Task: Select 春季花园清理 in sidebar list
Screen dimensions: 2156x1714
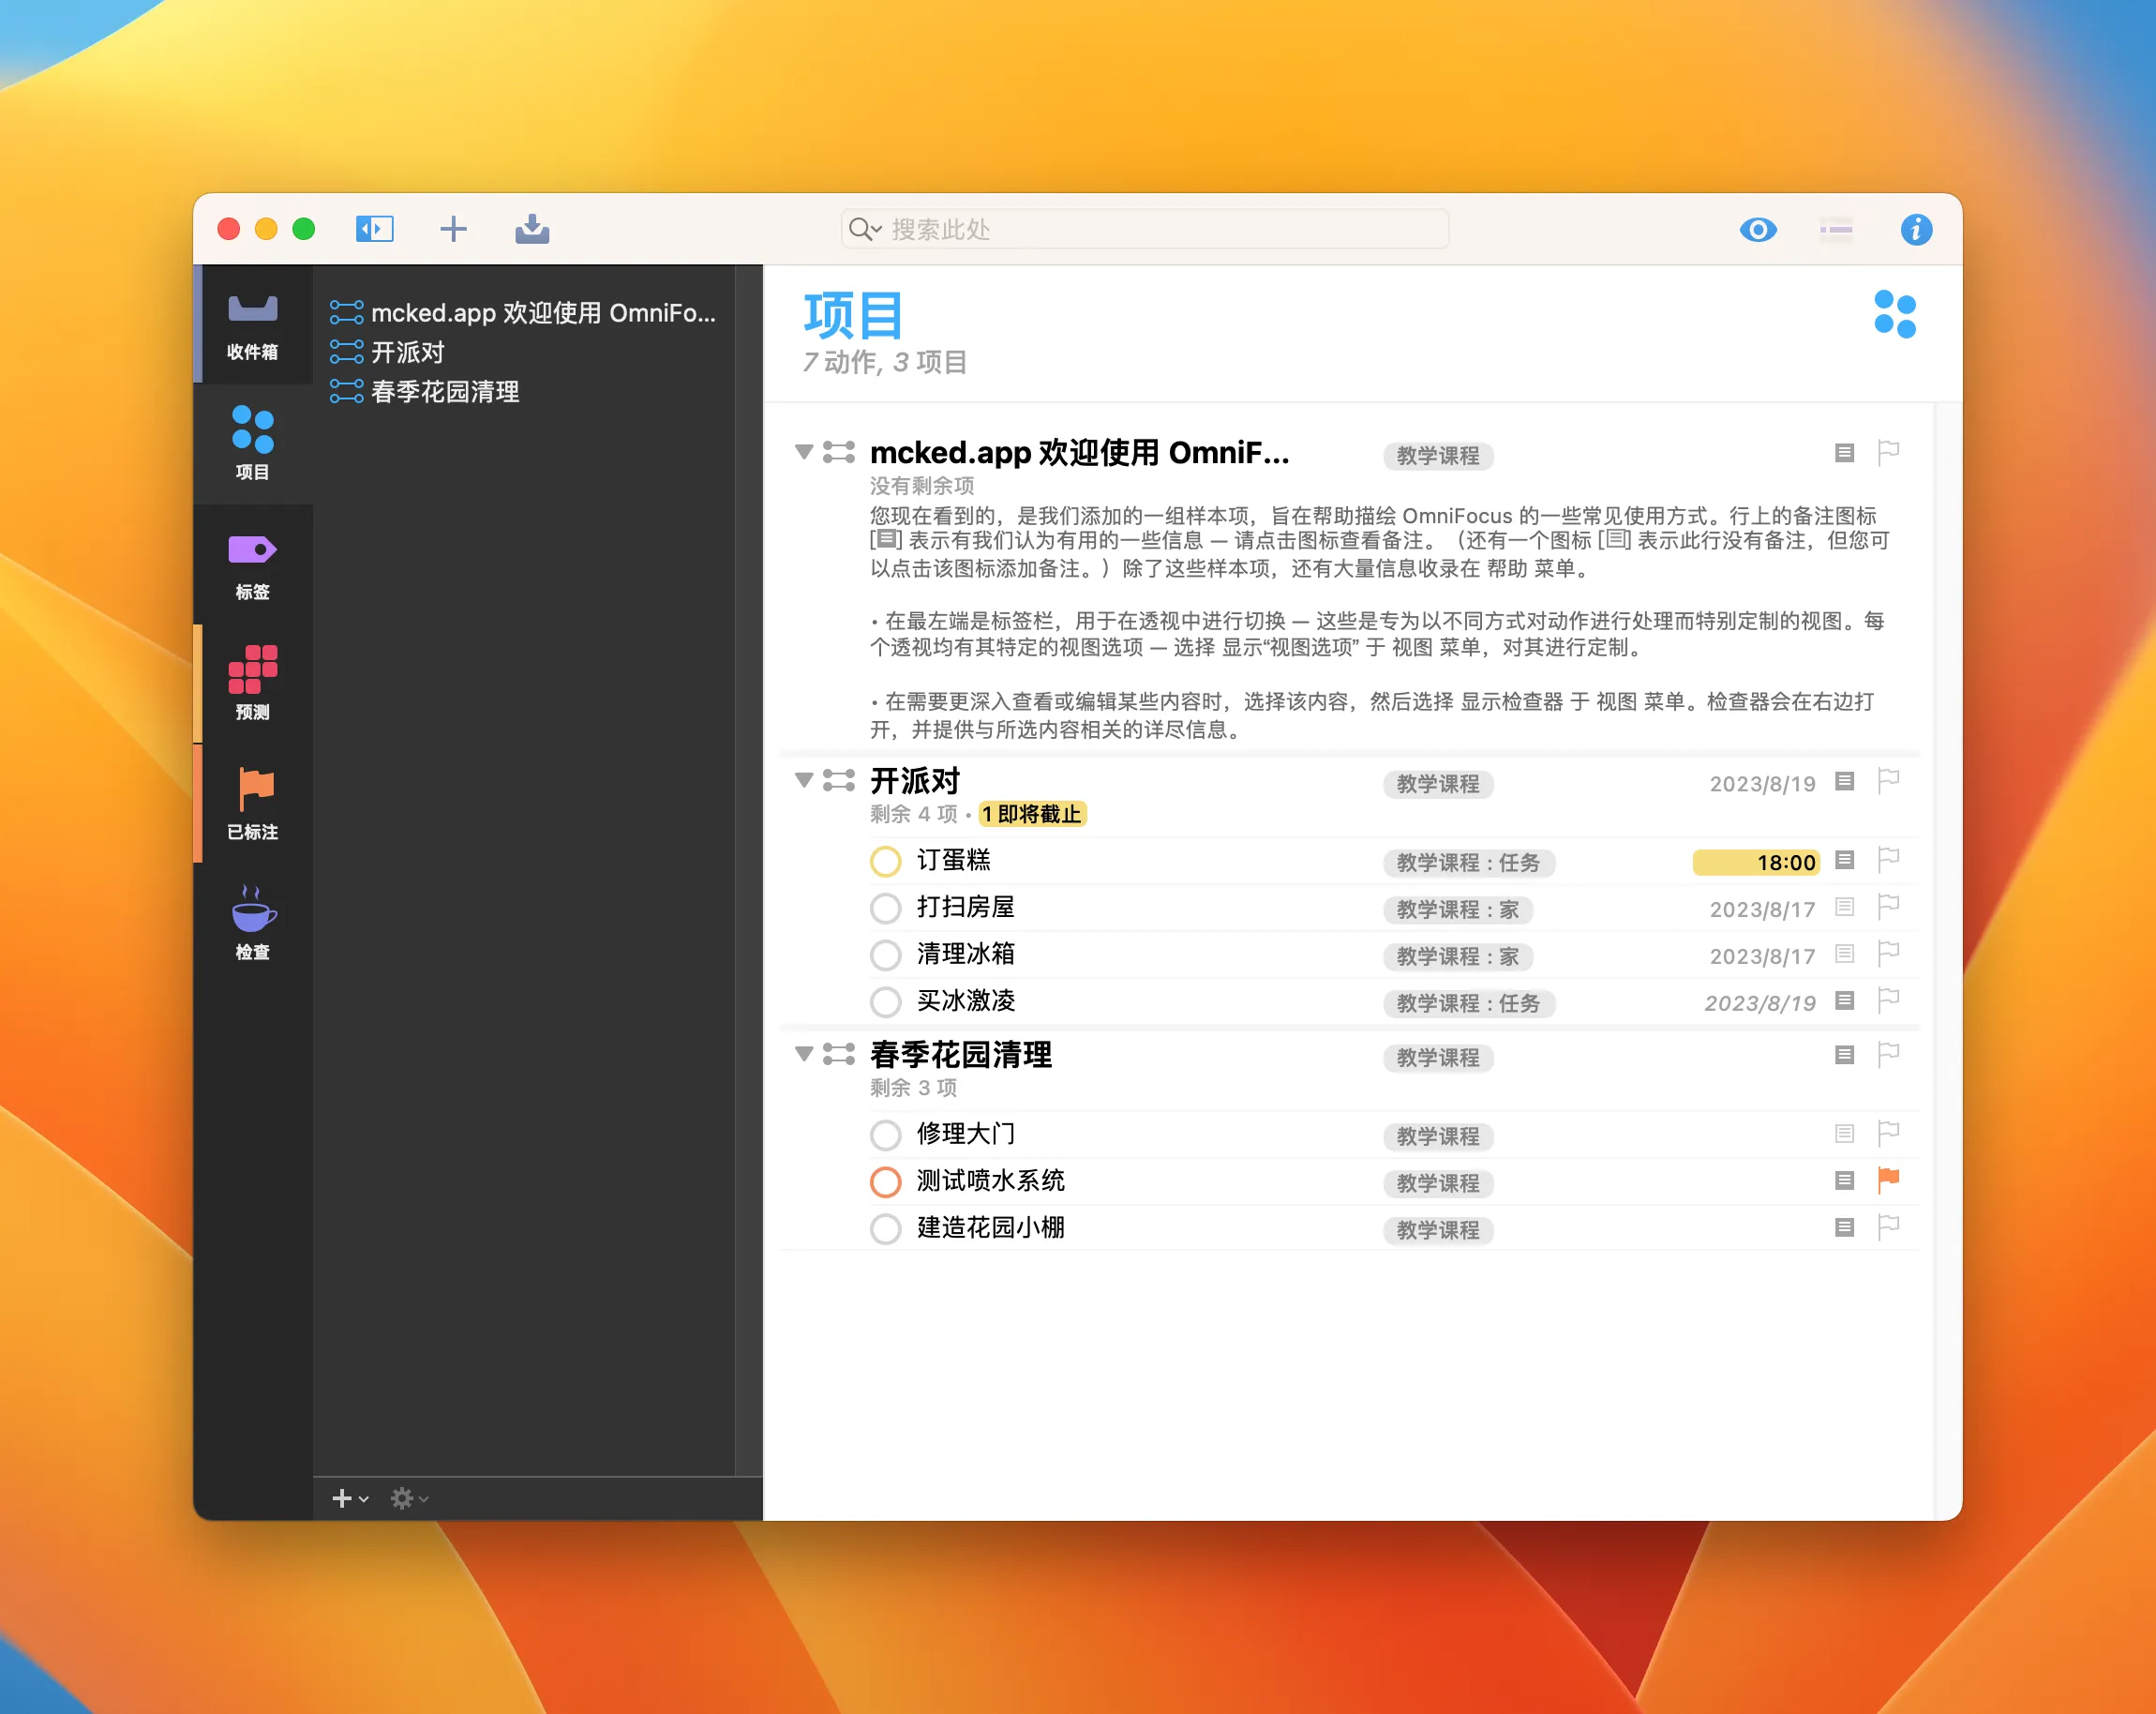Action: tap(425, 391)
